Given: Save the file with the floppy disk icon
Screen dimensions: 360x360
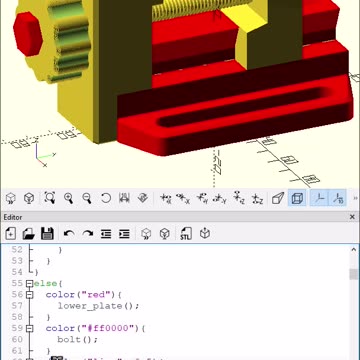Looking at the screenshot, I should pyautogui.click(x=47, y=234).
